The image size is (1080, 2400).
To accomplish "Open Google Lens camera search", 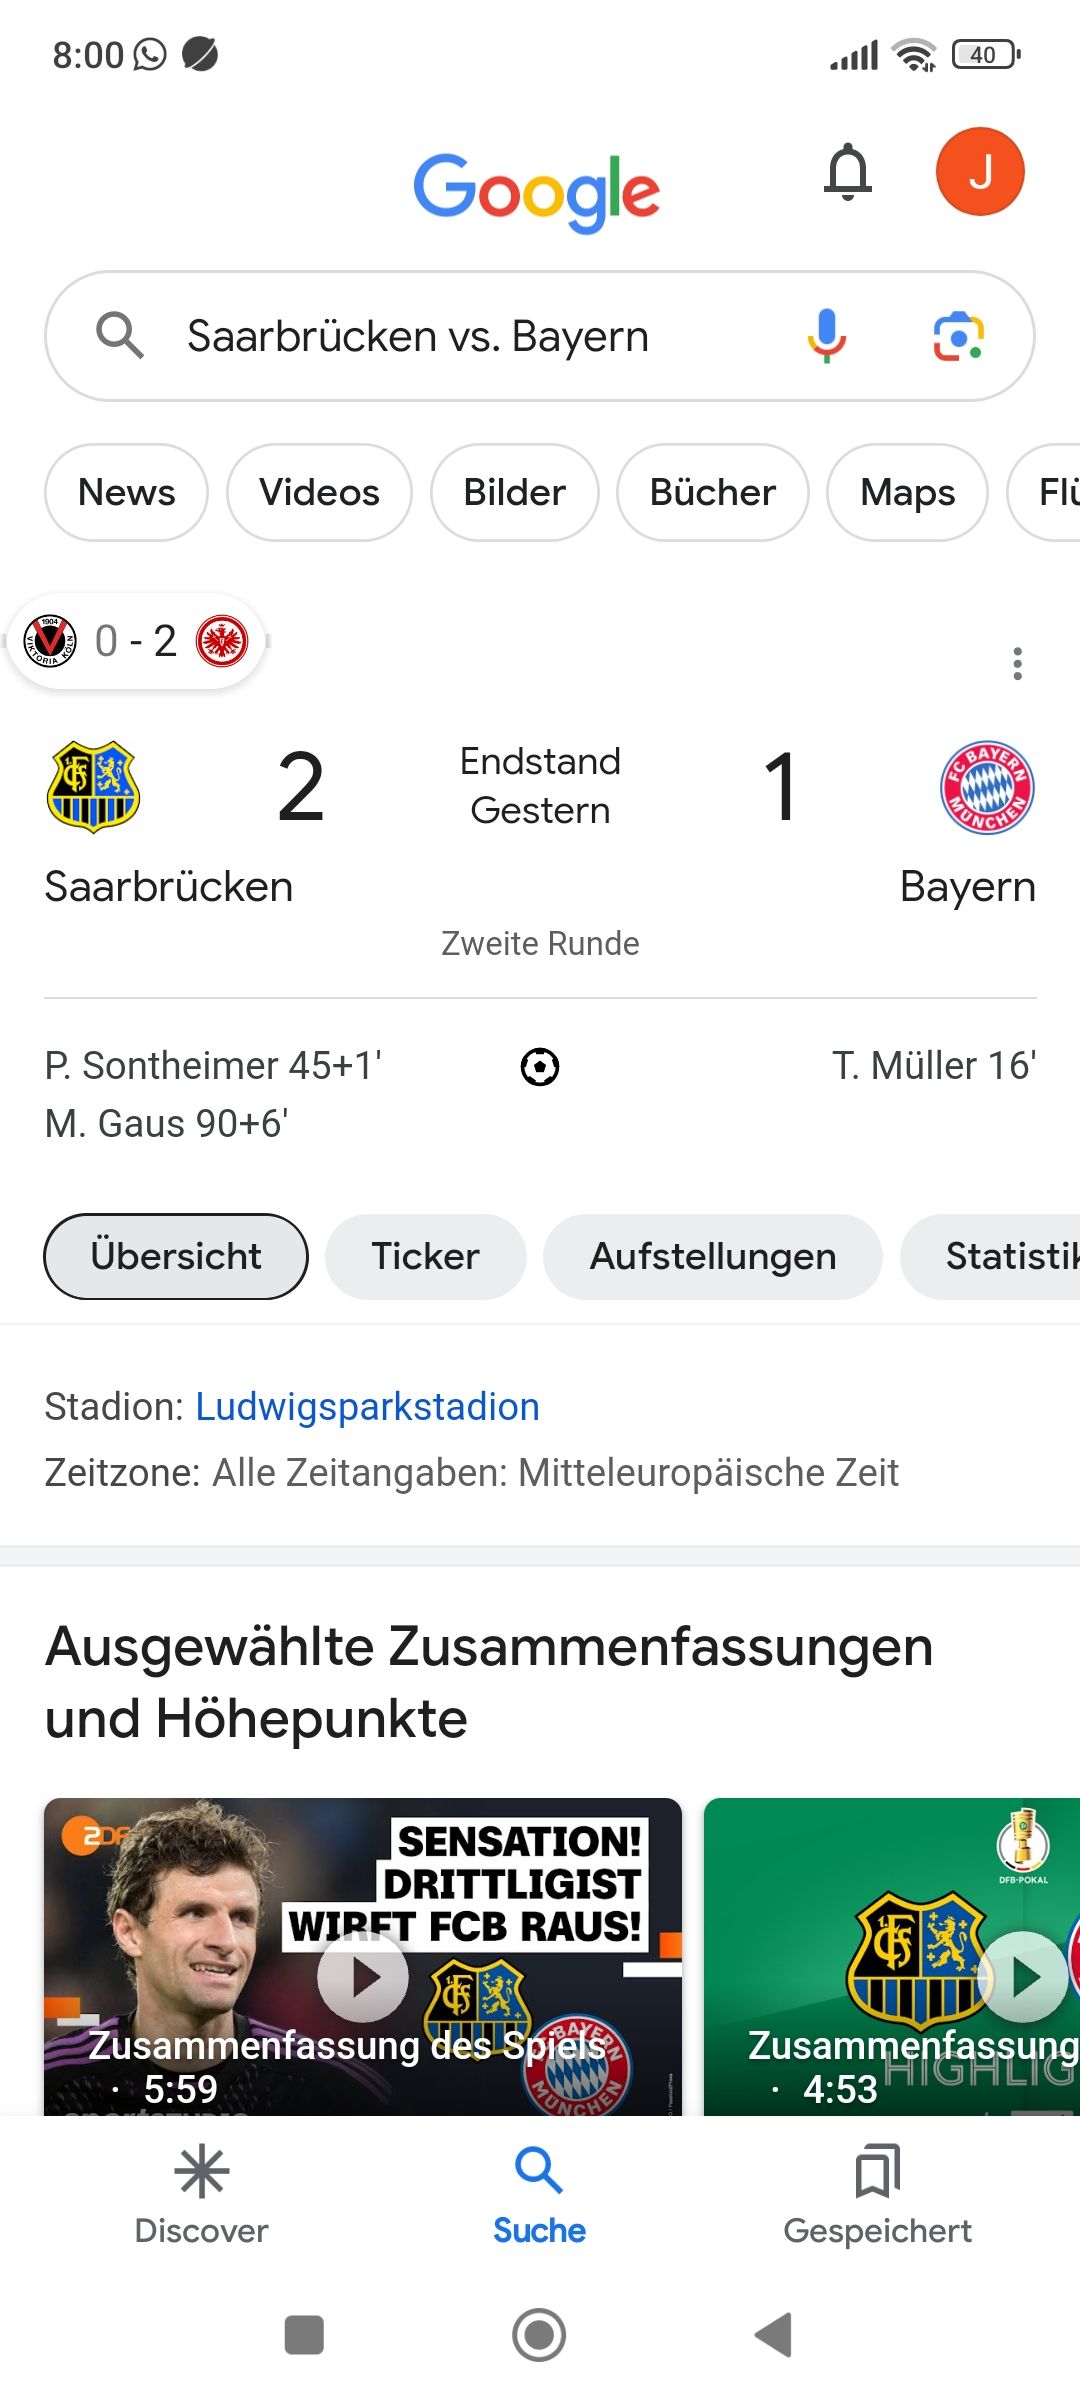I will 958,336.
